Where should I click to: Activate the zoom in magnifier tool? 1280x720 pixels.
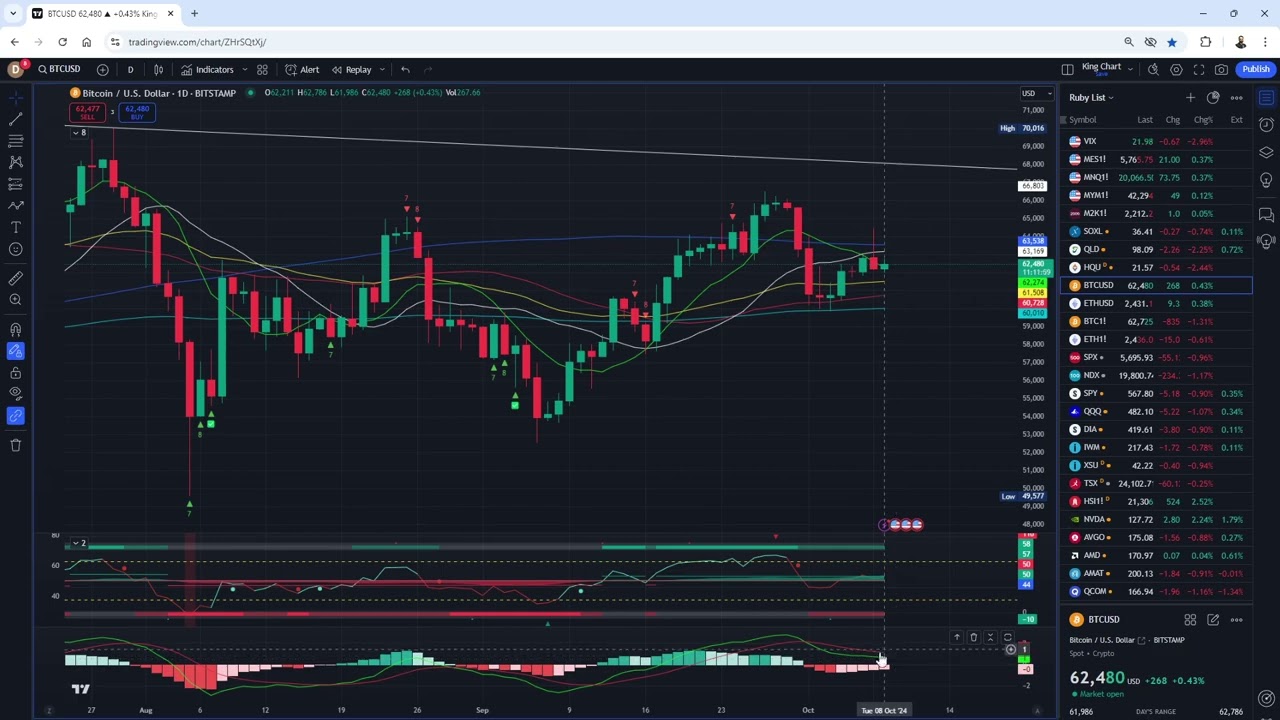coord(16,300)
